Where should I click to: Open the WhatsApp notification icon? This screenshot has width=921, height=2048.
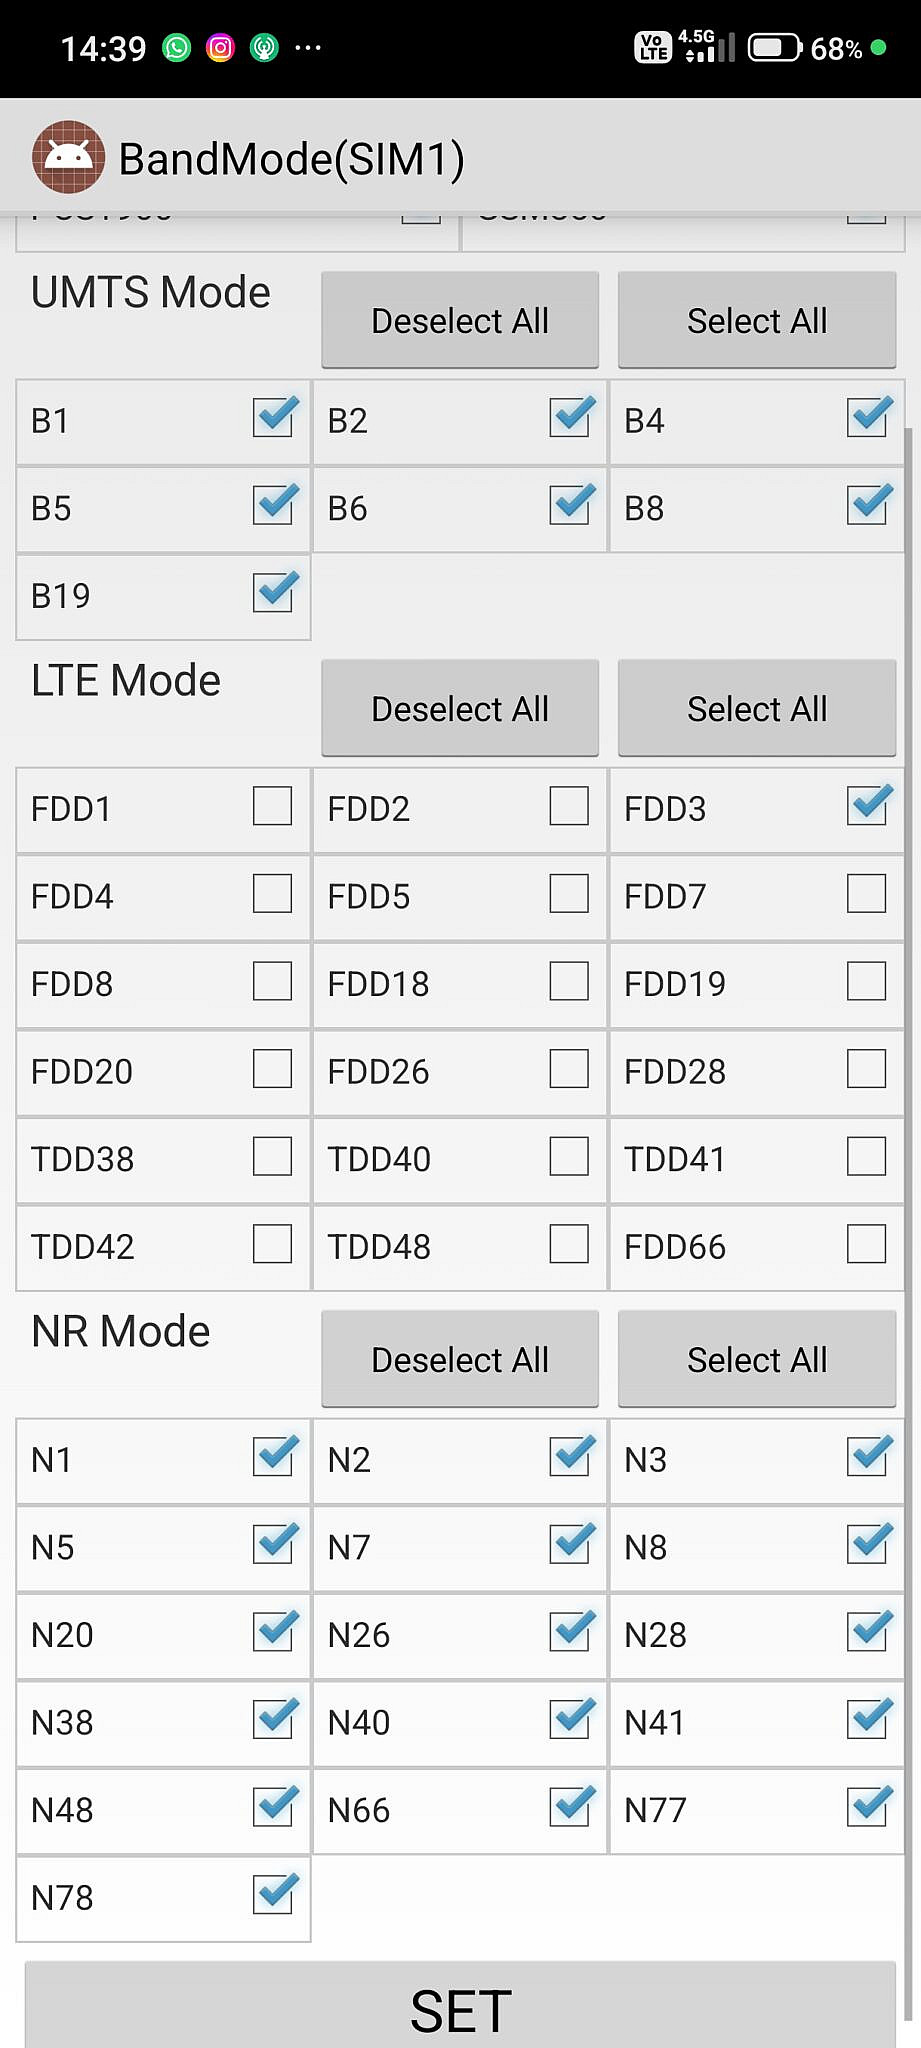tap(177, 47)
